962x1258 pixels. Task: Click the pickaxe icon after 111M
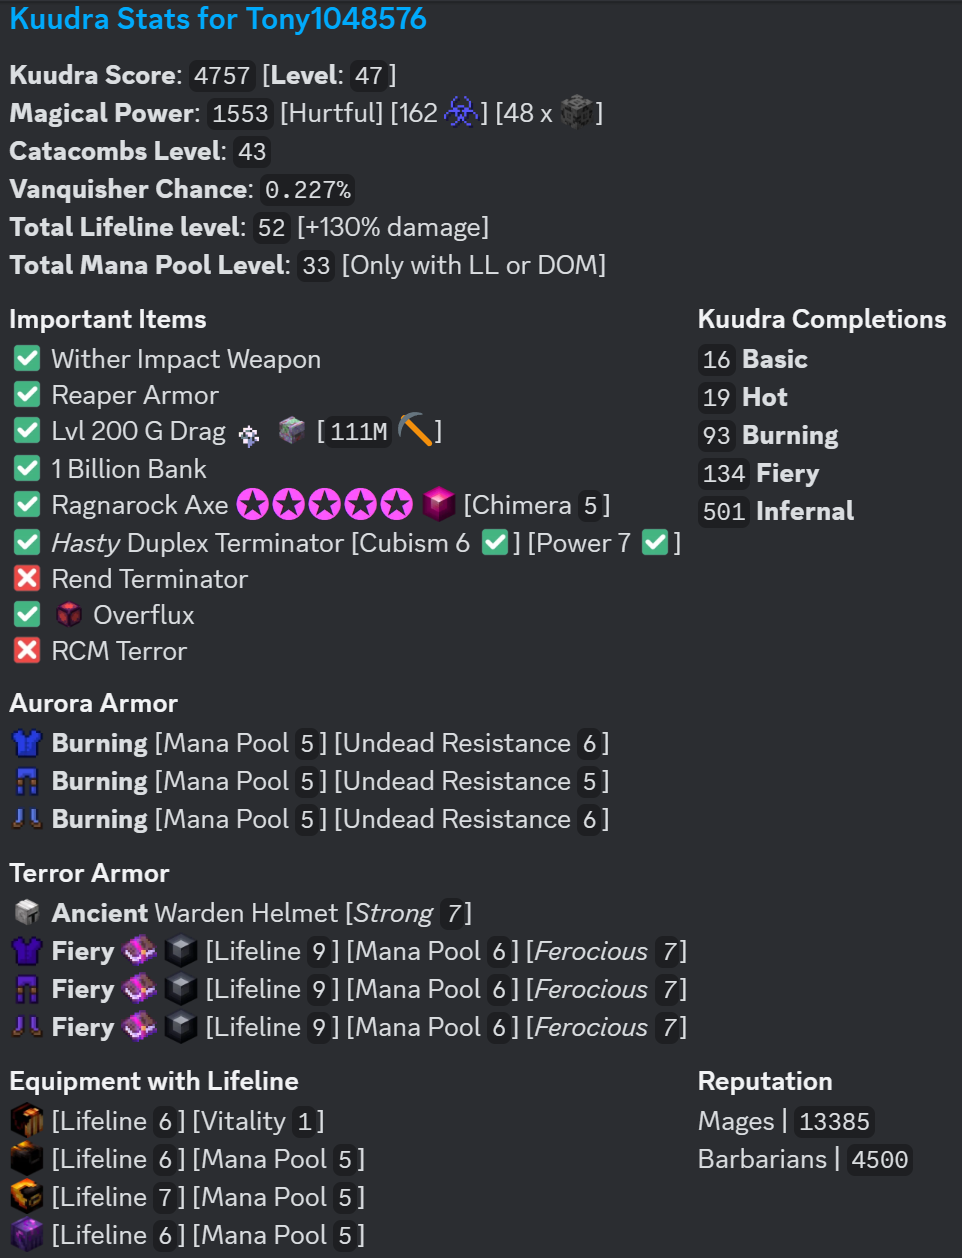tap(415, 430)
